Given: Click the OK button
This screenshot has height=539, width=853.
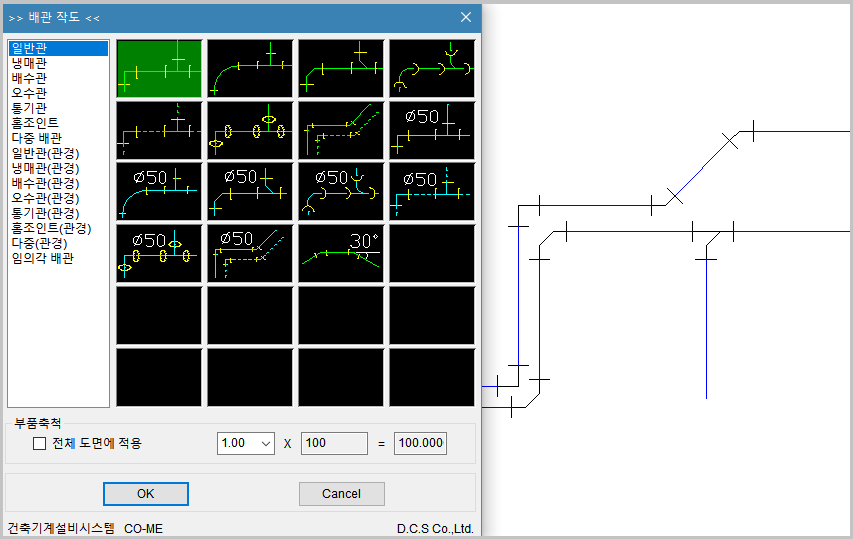Looking at the screenshot, I should (146, 494).
